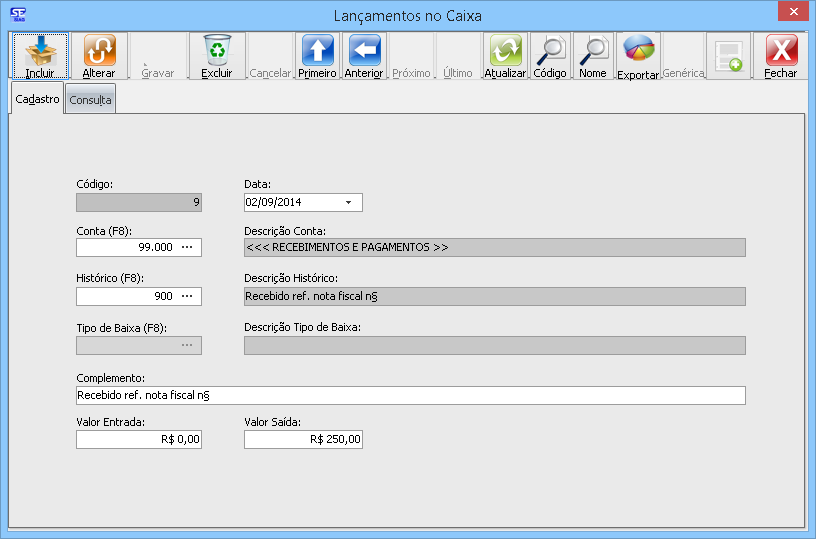The image size is (816, 539).
Task: Focus the Valor Entrada field
Action: click(139, 439)
